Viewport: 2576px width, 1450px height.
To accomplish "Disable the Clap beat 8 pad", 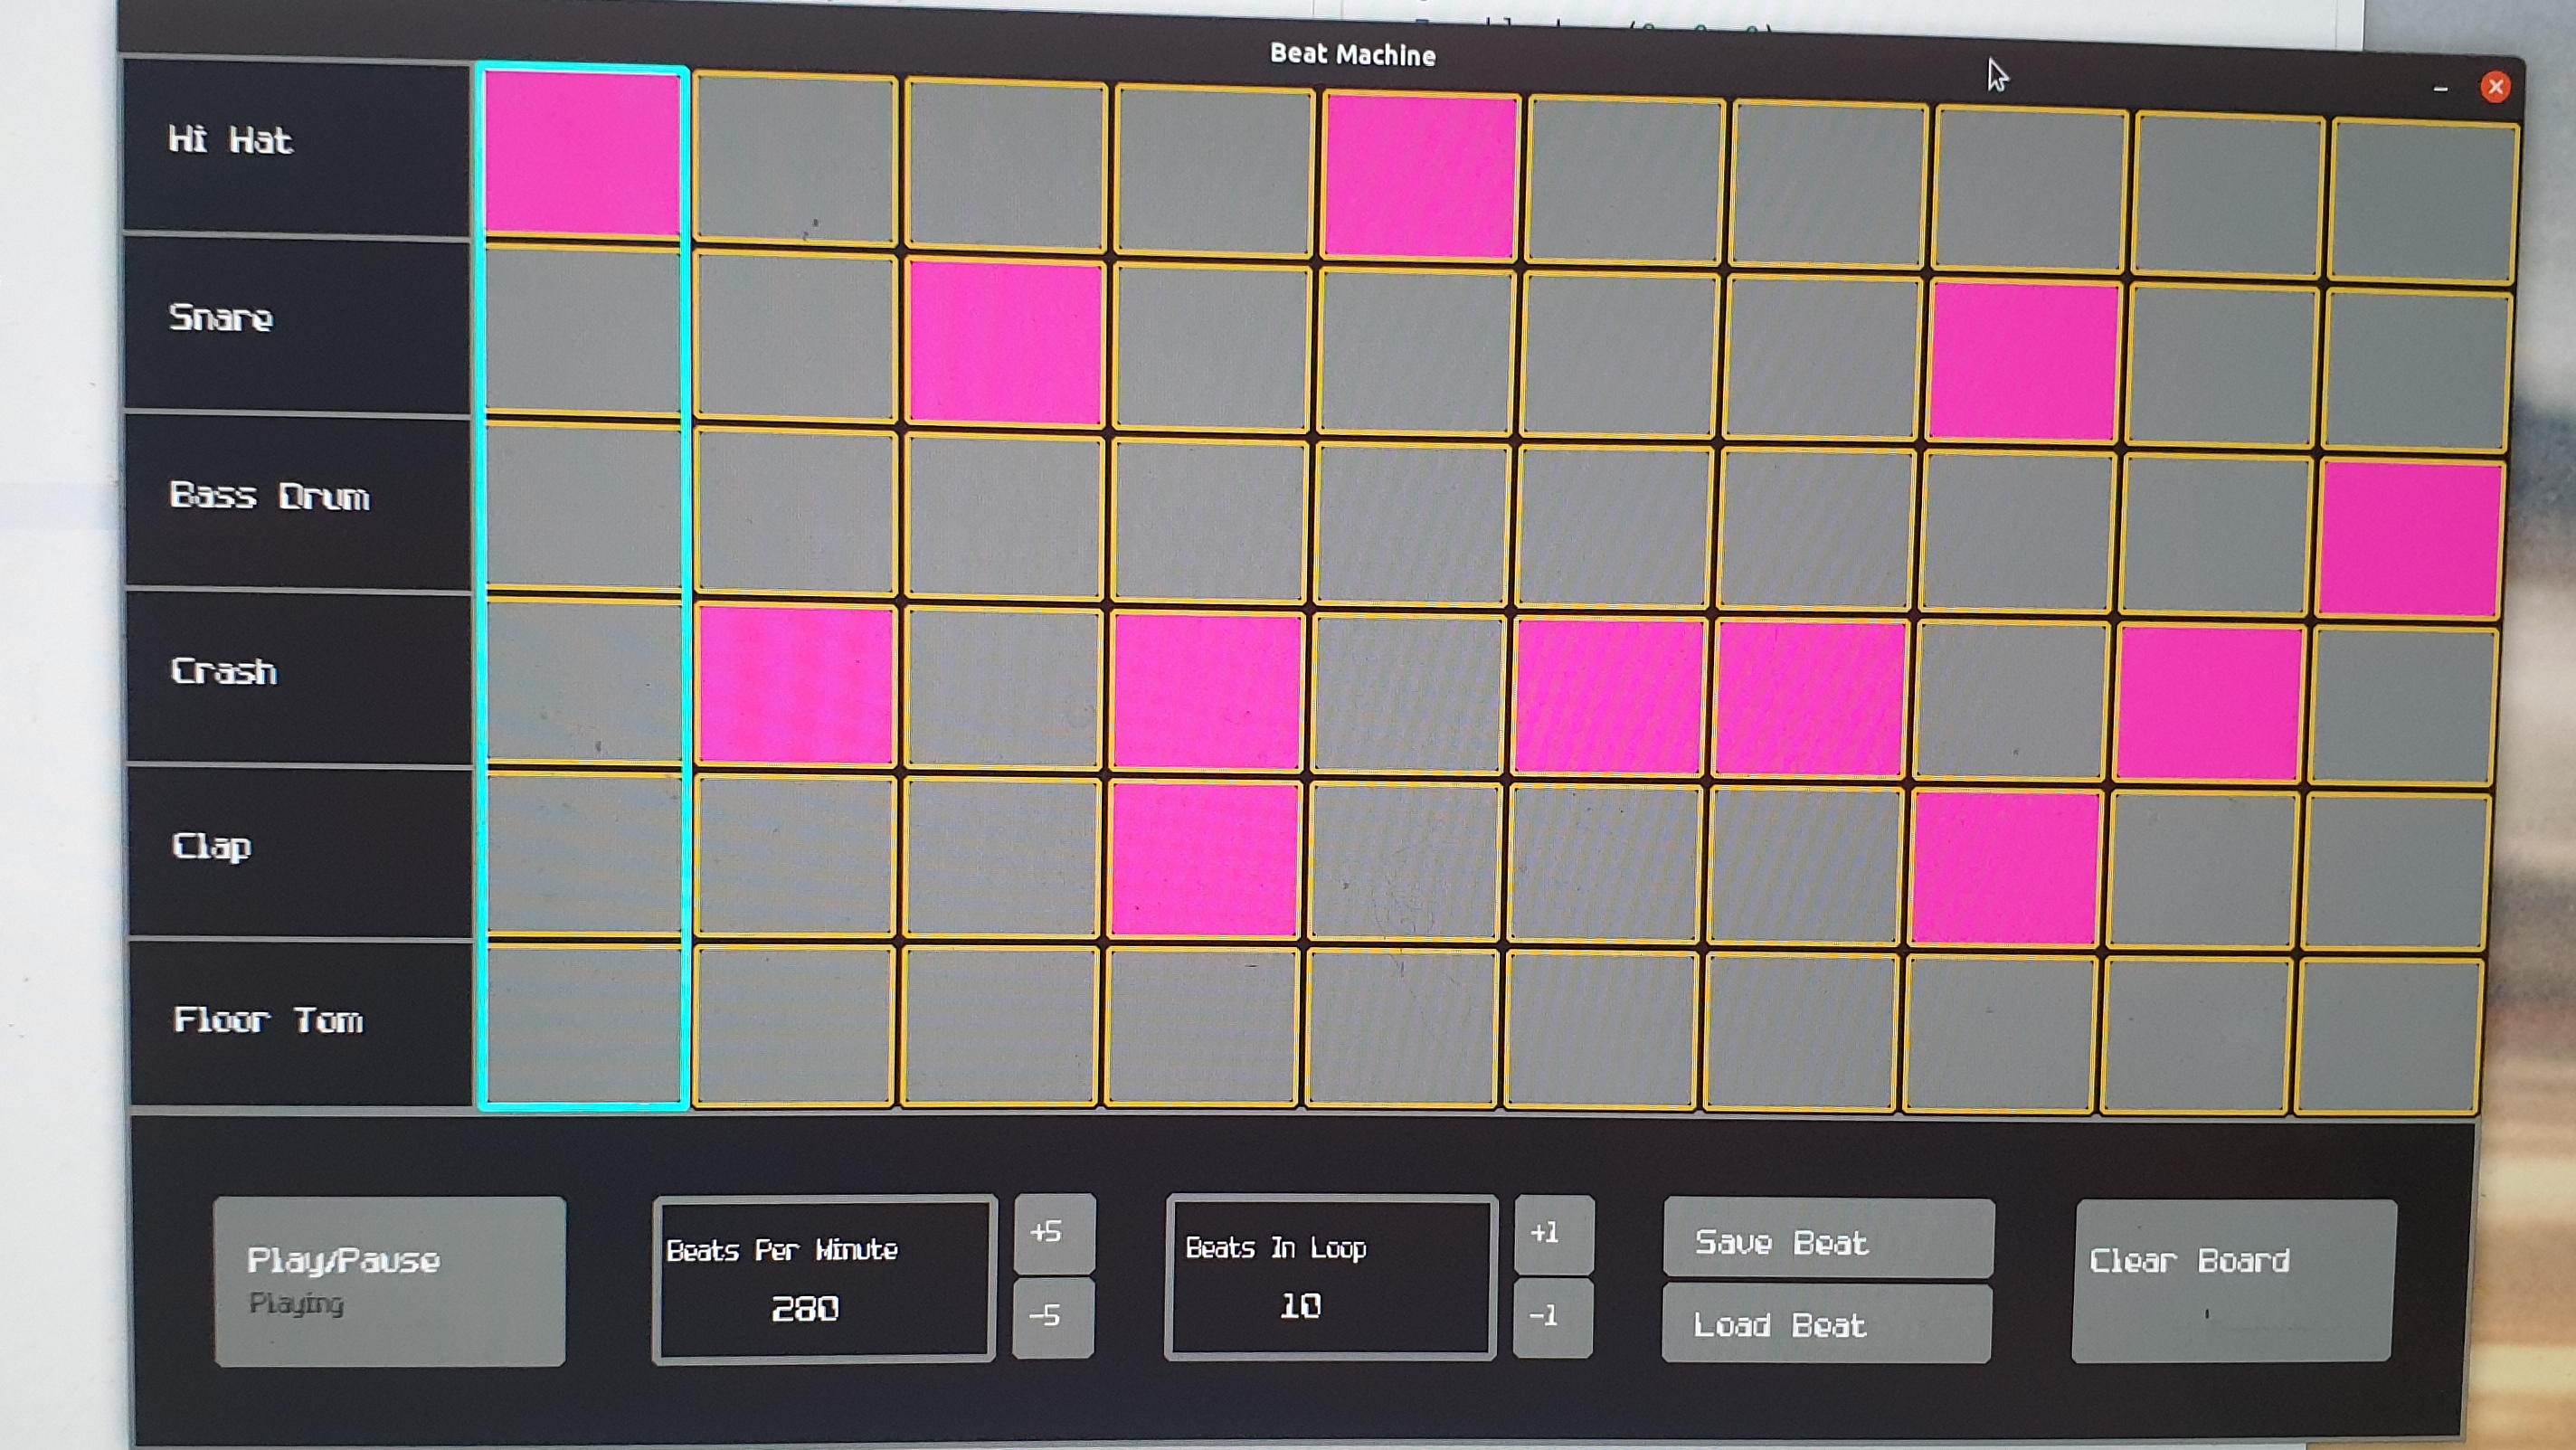I will 2004,869.
